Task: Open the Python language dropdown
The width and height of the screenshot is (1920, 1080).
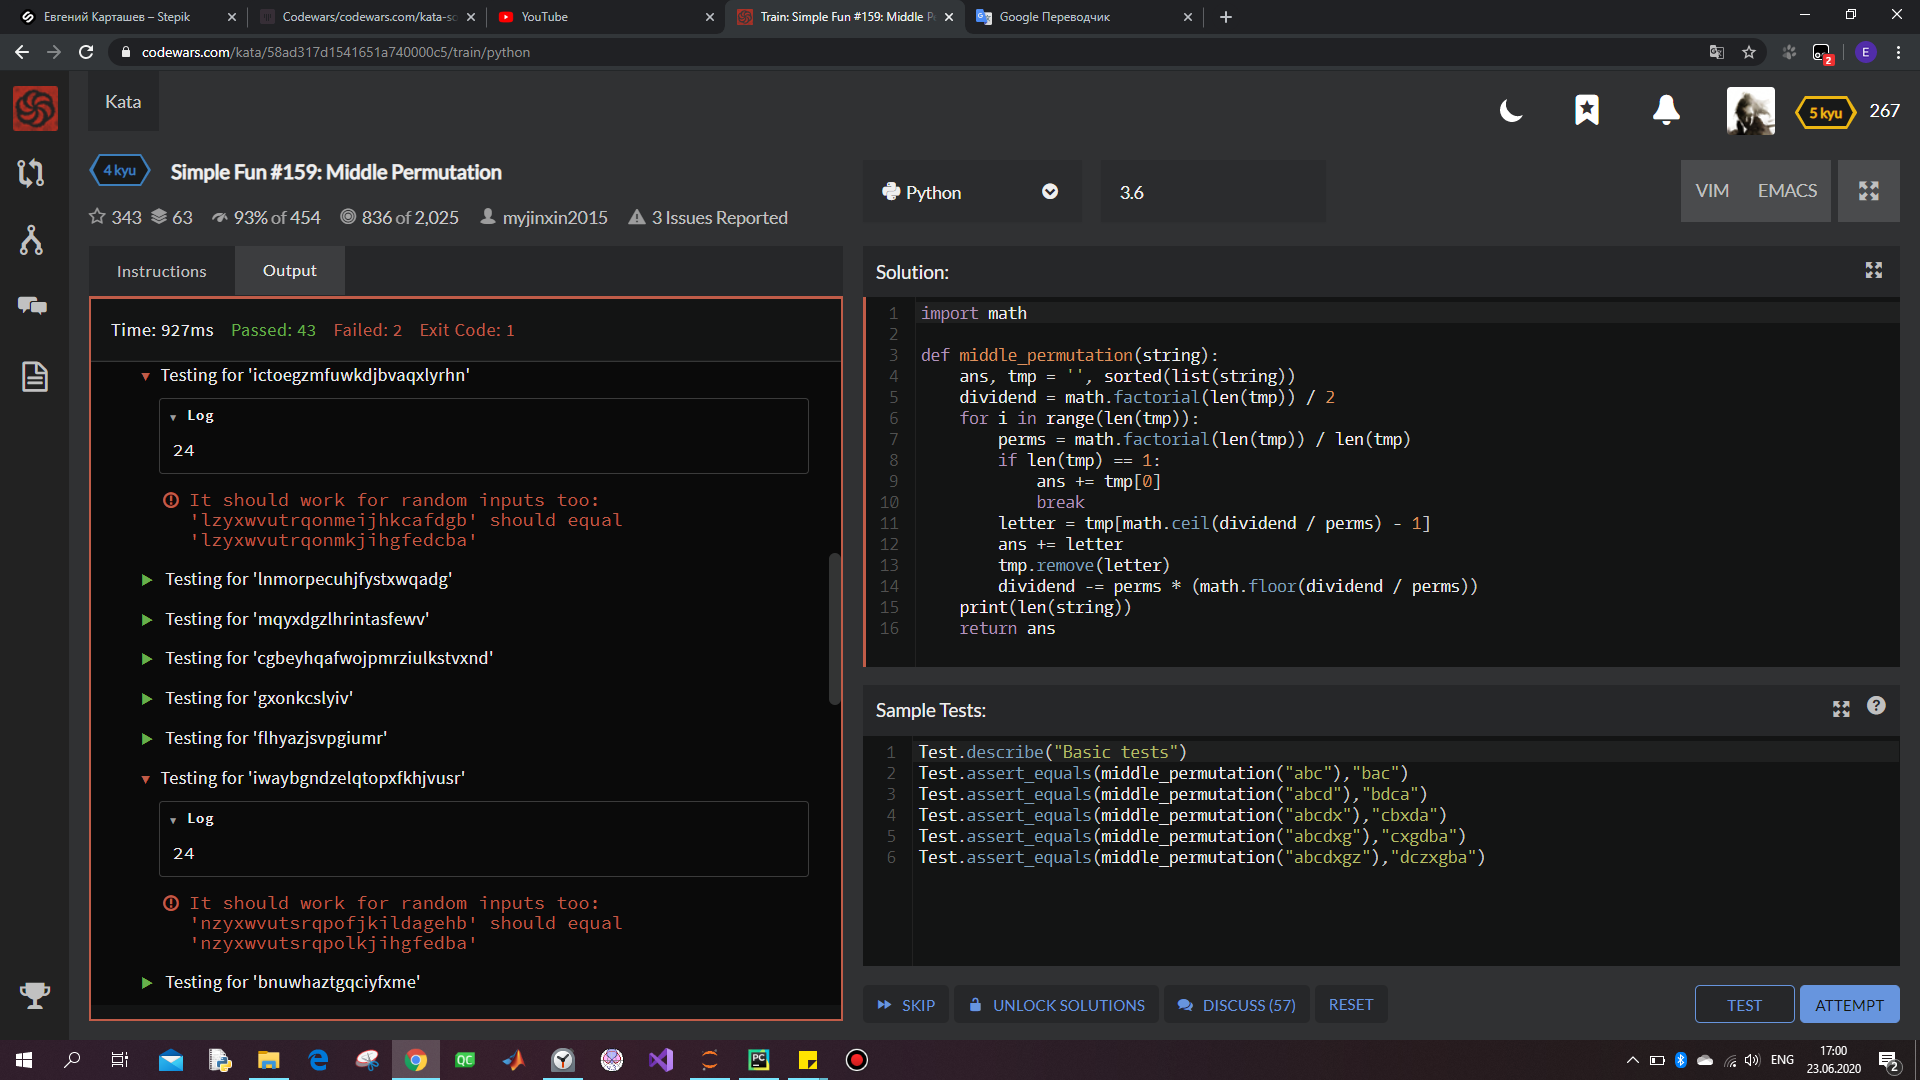Action: pos(1049,191)
